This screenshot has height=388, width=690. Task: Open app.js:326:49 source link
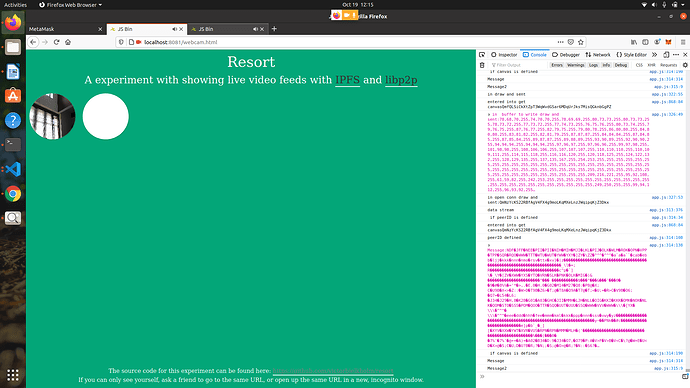pyautogui.click(x=667, y=114)
